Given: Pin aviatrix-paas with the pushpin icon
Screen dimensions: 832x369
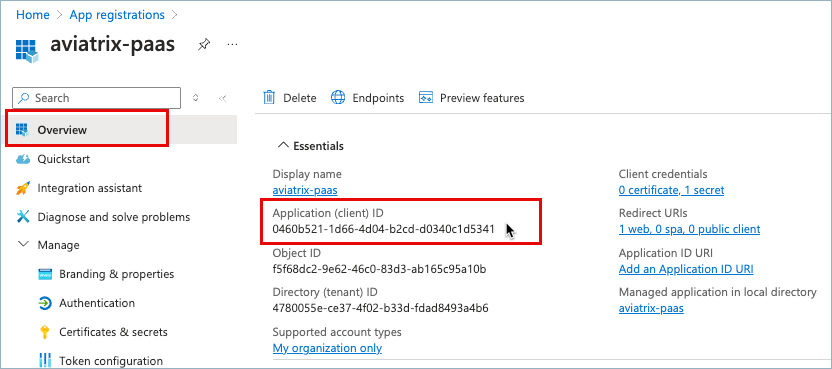Looking at the screenshot, I should pyautogui.click(x=203, y=45).
